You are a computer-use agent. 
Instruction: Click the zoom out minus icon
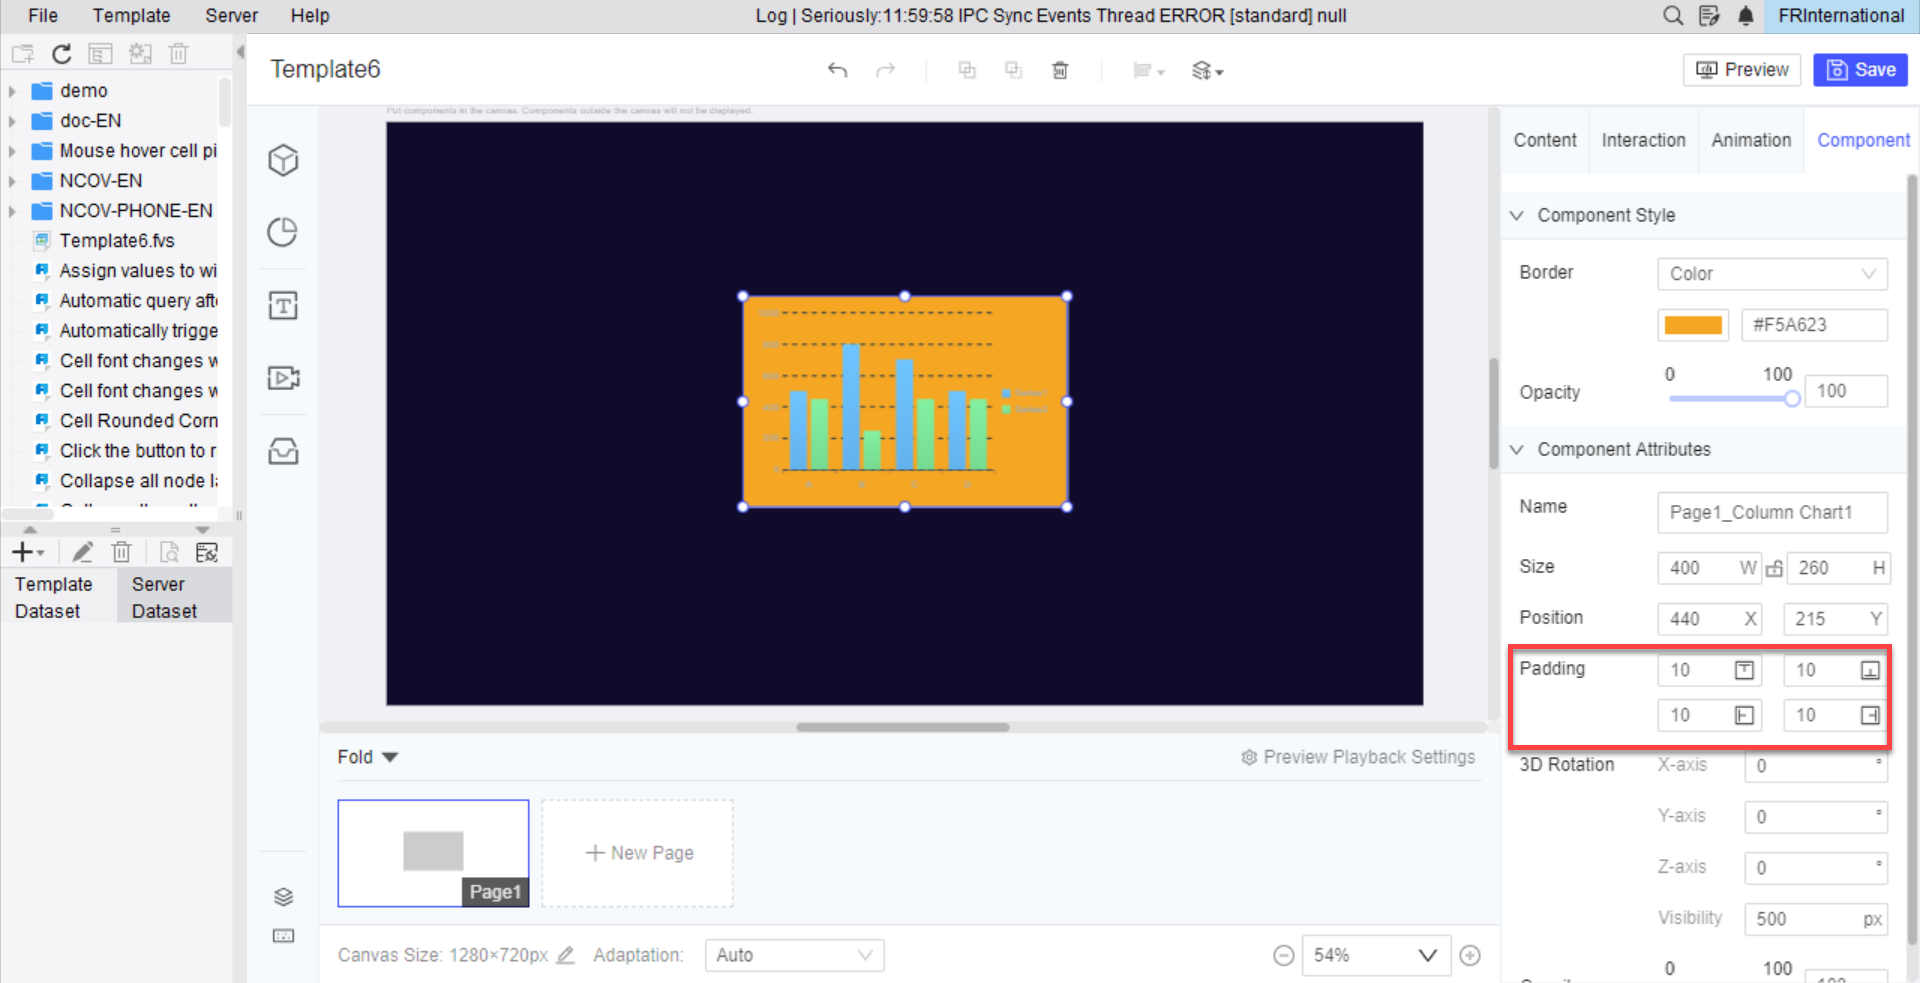click(x=1284, y=955)
